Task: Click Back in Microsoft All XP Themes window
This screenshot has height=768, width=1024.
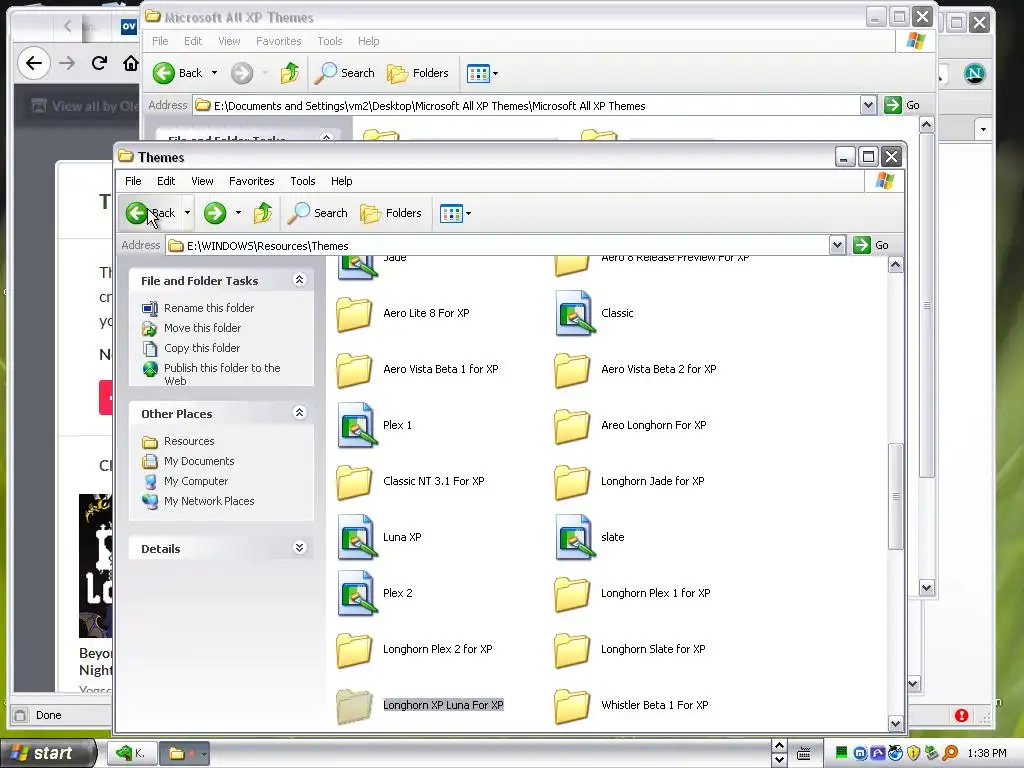Action: point(178,73)
